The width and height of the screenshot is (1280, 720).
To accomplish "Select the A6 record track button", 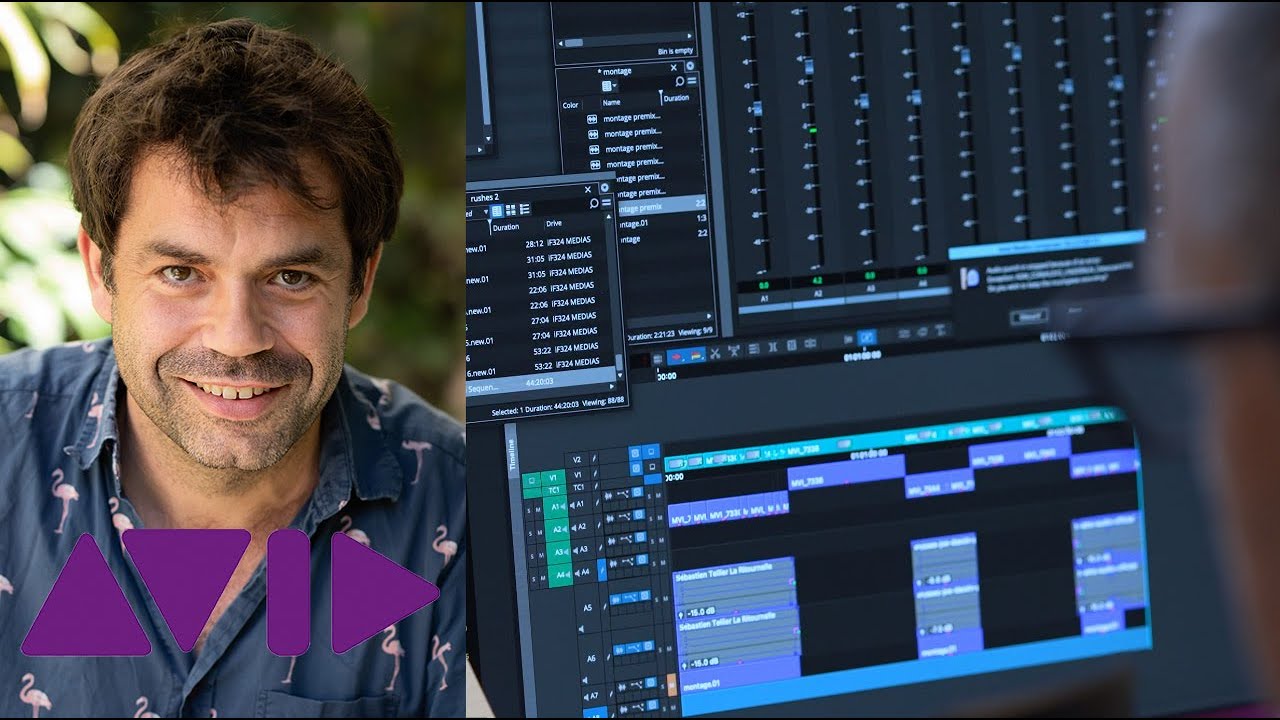I will (592, 657).
